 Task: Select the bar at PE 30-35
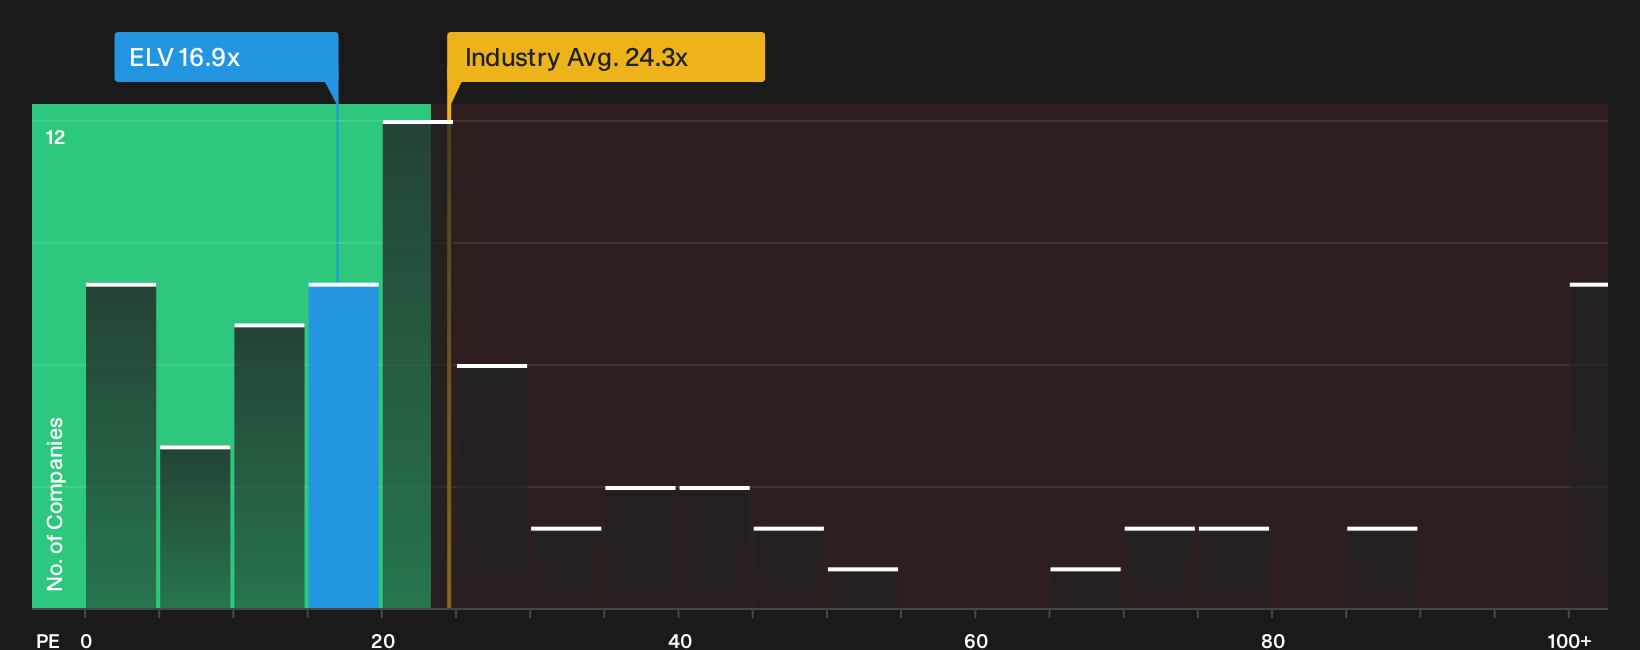(x=566, y=567)
